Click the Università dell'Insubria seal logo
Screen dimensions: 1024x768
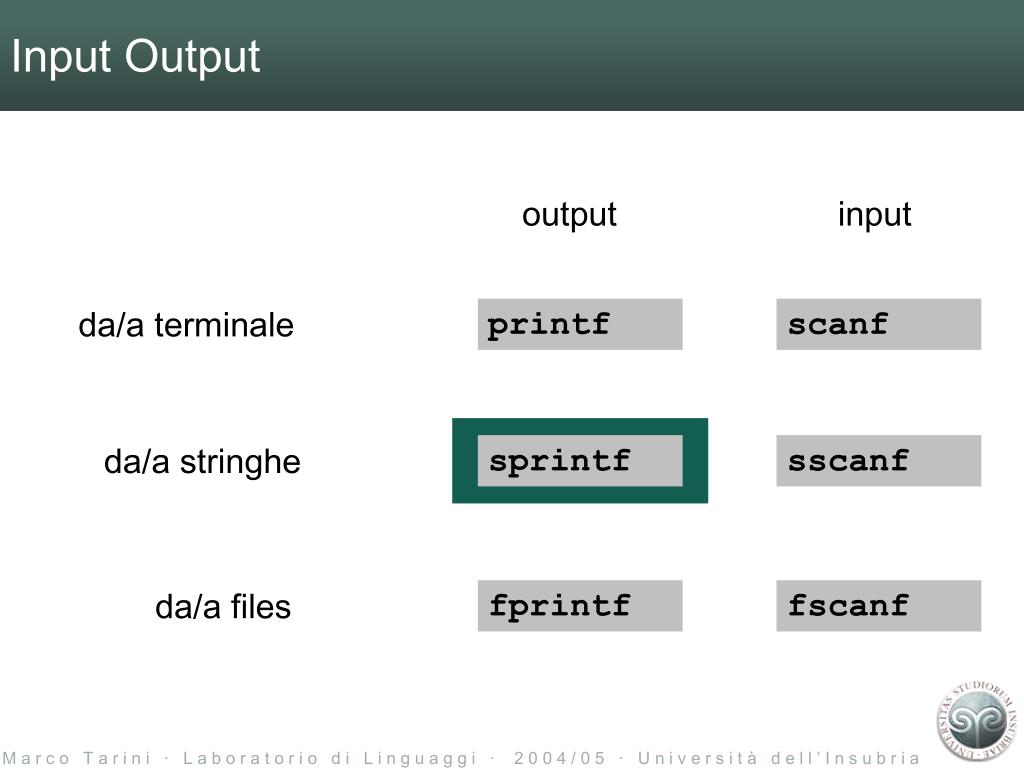(977, 722)
